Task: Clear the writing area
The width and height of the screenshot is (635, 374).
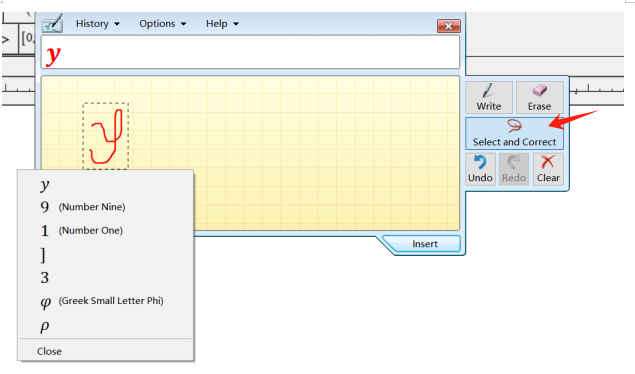Action: (548, 169)
